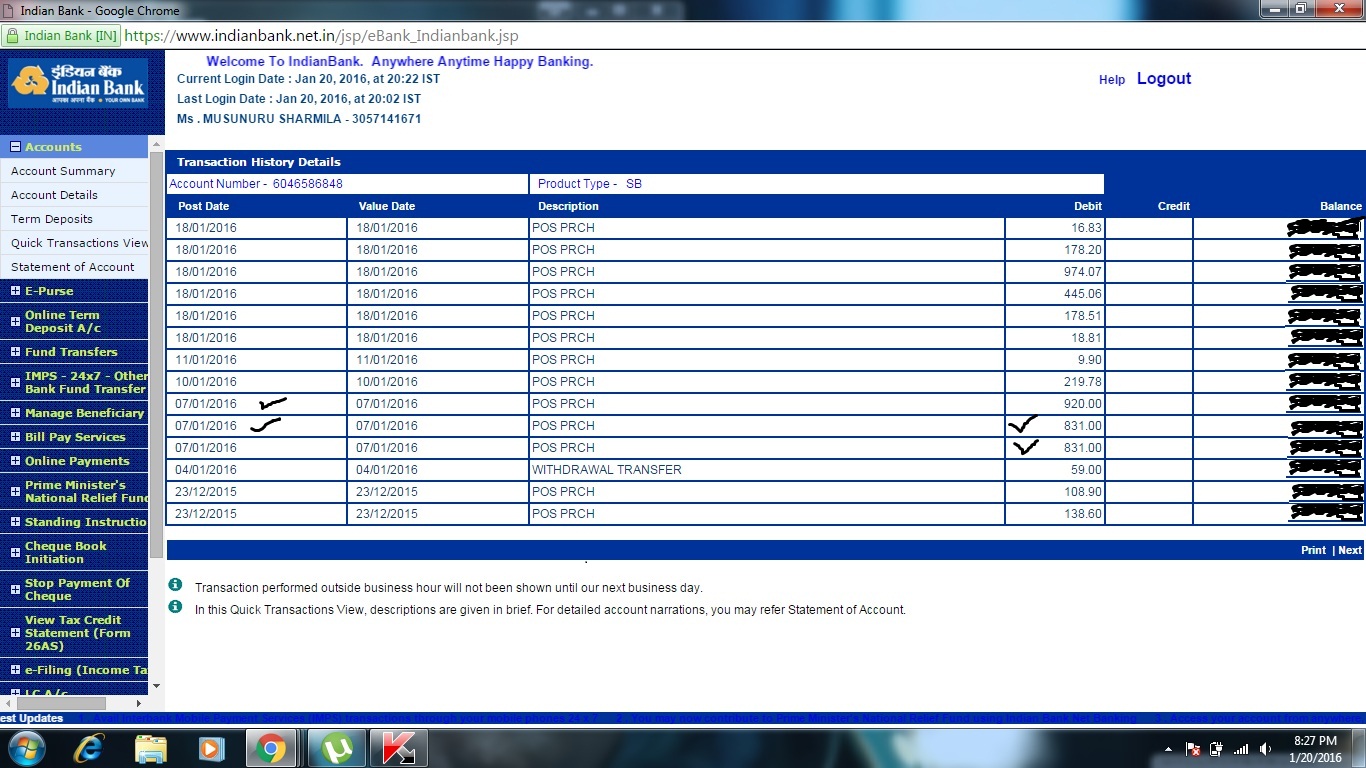Select Statement of Account menu item
The image size is (1366, 768).
72,267
